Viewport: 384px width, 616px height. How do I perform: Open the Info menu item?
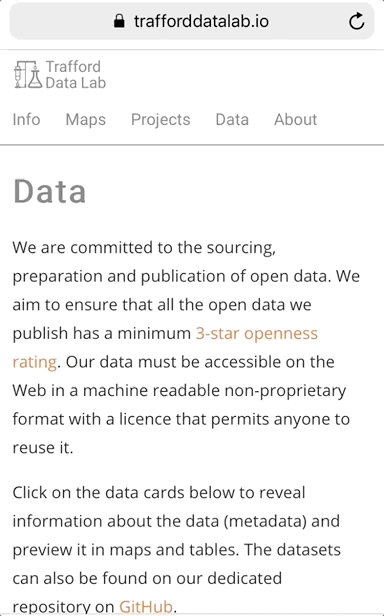pos(26,119)
